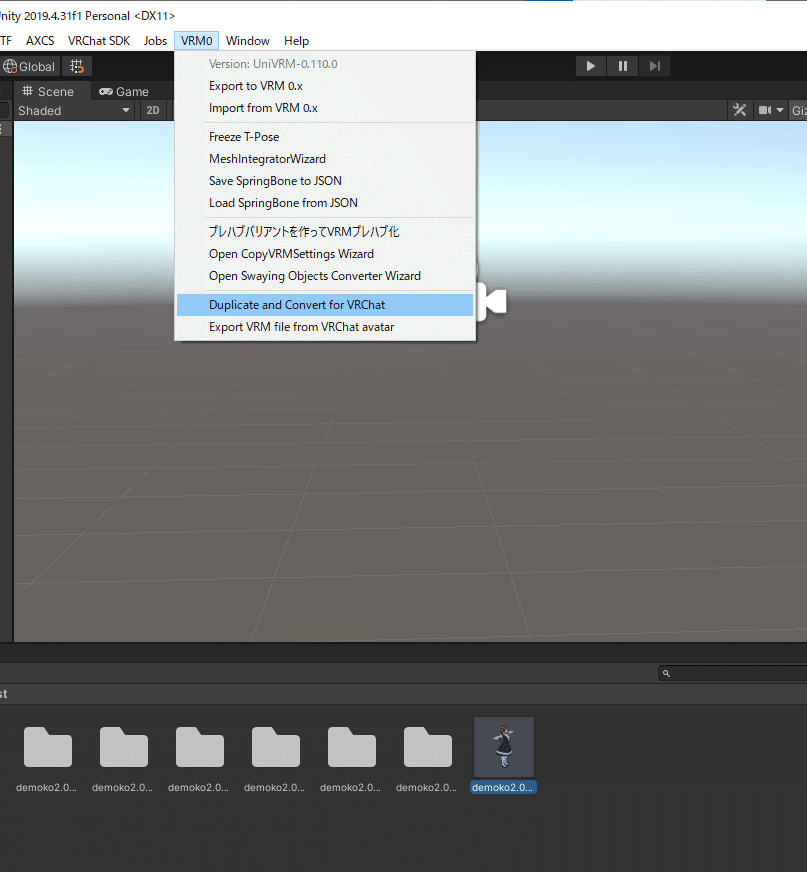This screenshot has width=807, height=872.
Task: Open scene component tools icon
Action: point(739,110)
